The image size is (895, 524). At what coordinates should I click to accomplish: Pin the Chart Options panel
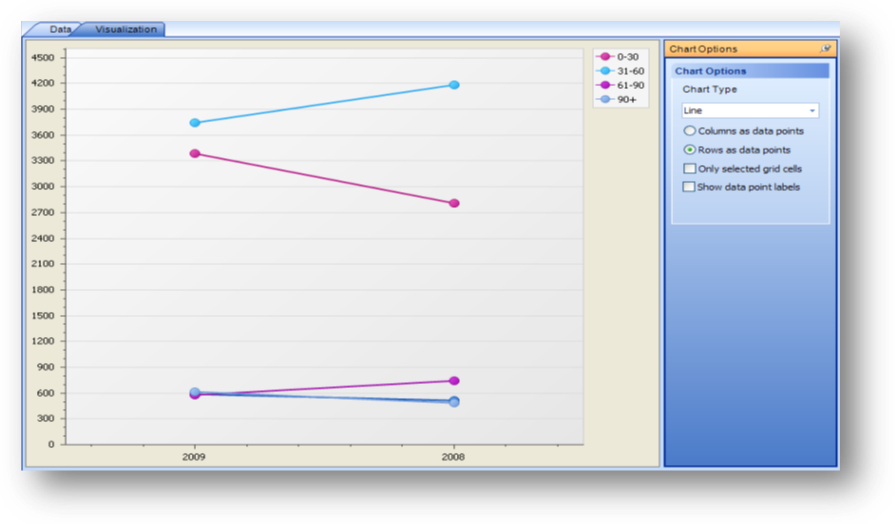[x=825, y=49]
